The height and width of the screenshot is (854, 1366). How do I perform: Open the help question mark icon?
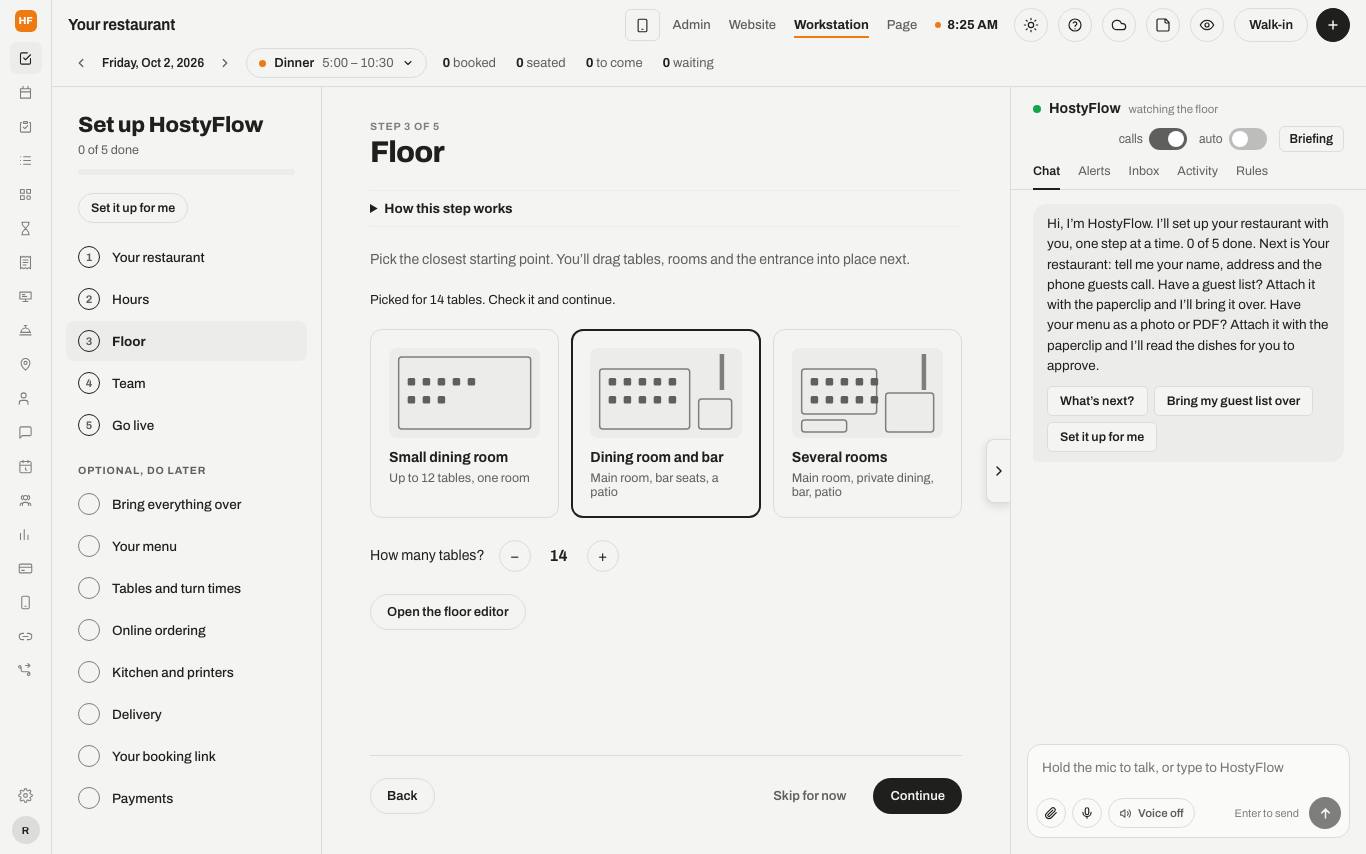click(x=1075, y=25)
